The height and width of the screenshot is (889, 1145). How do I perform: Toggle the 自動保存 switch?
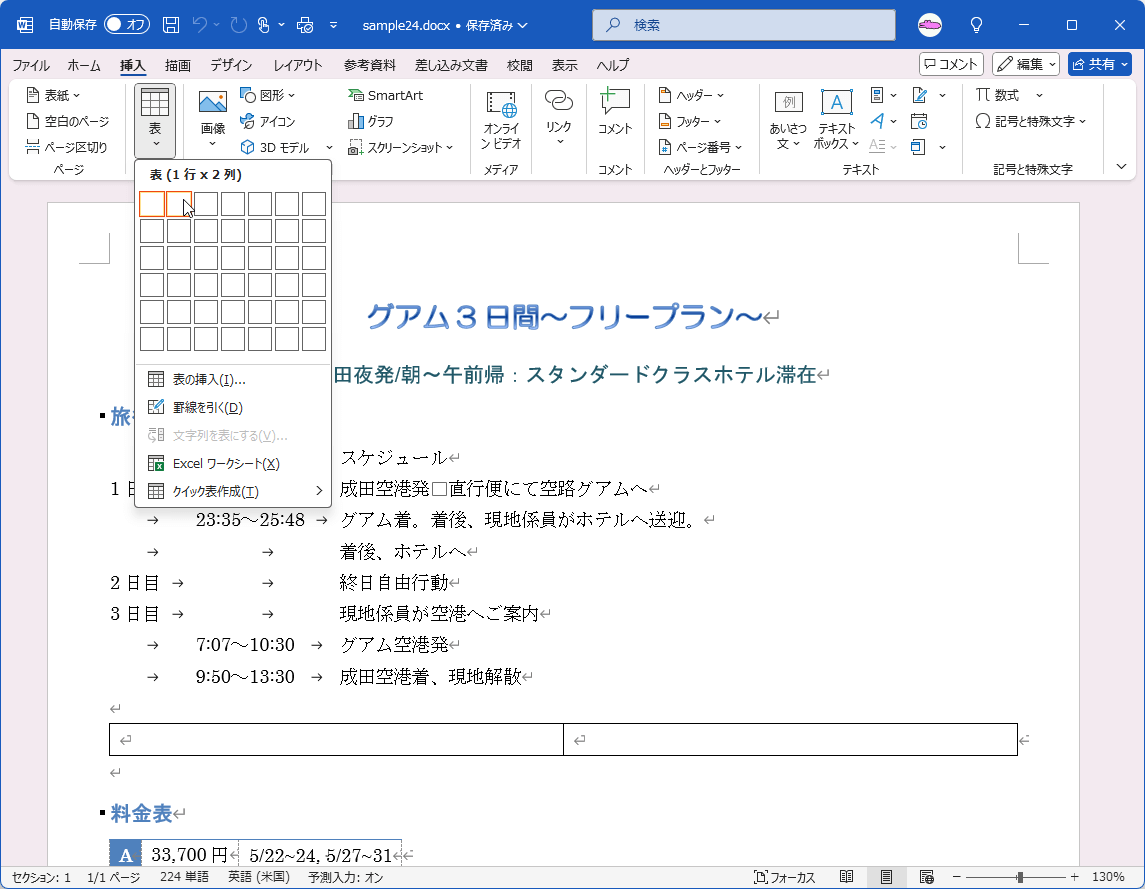pyautogui.click(x=126, y=25)
